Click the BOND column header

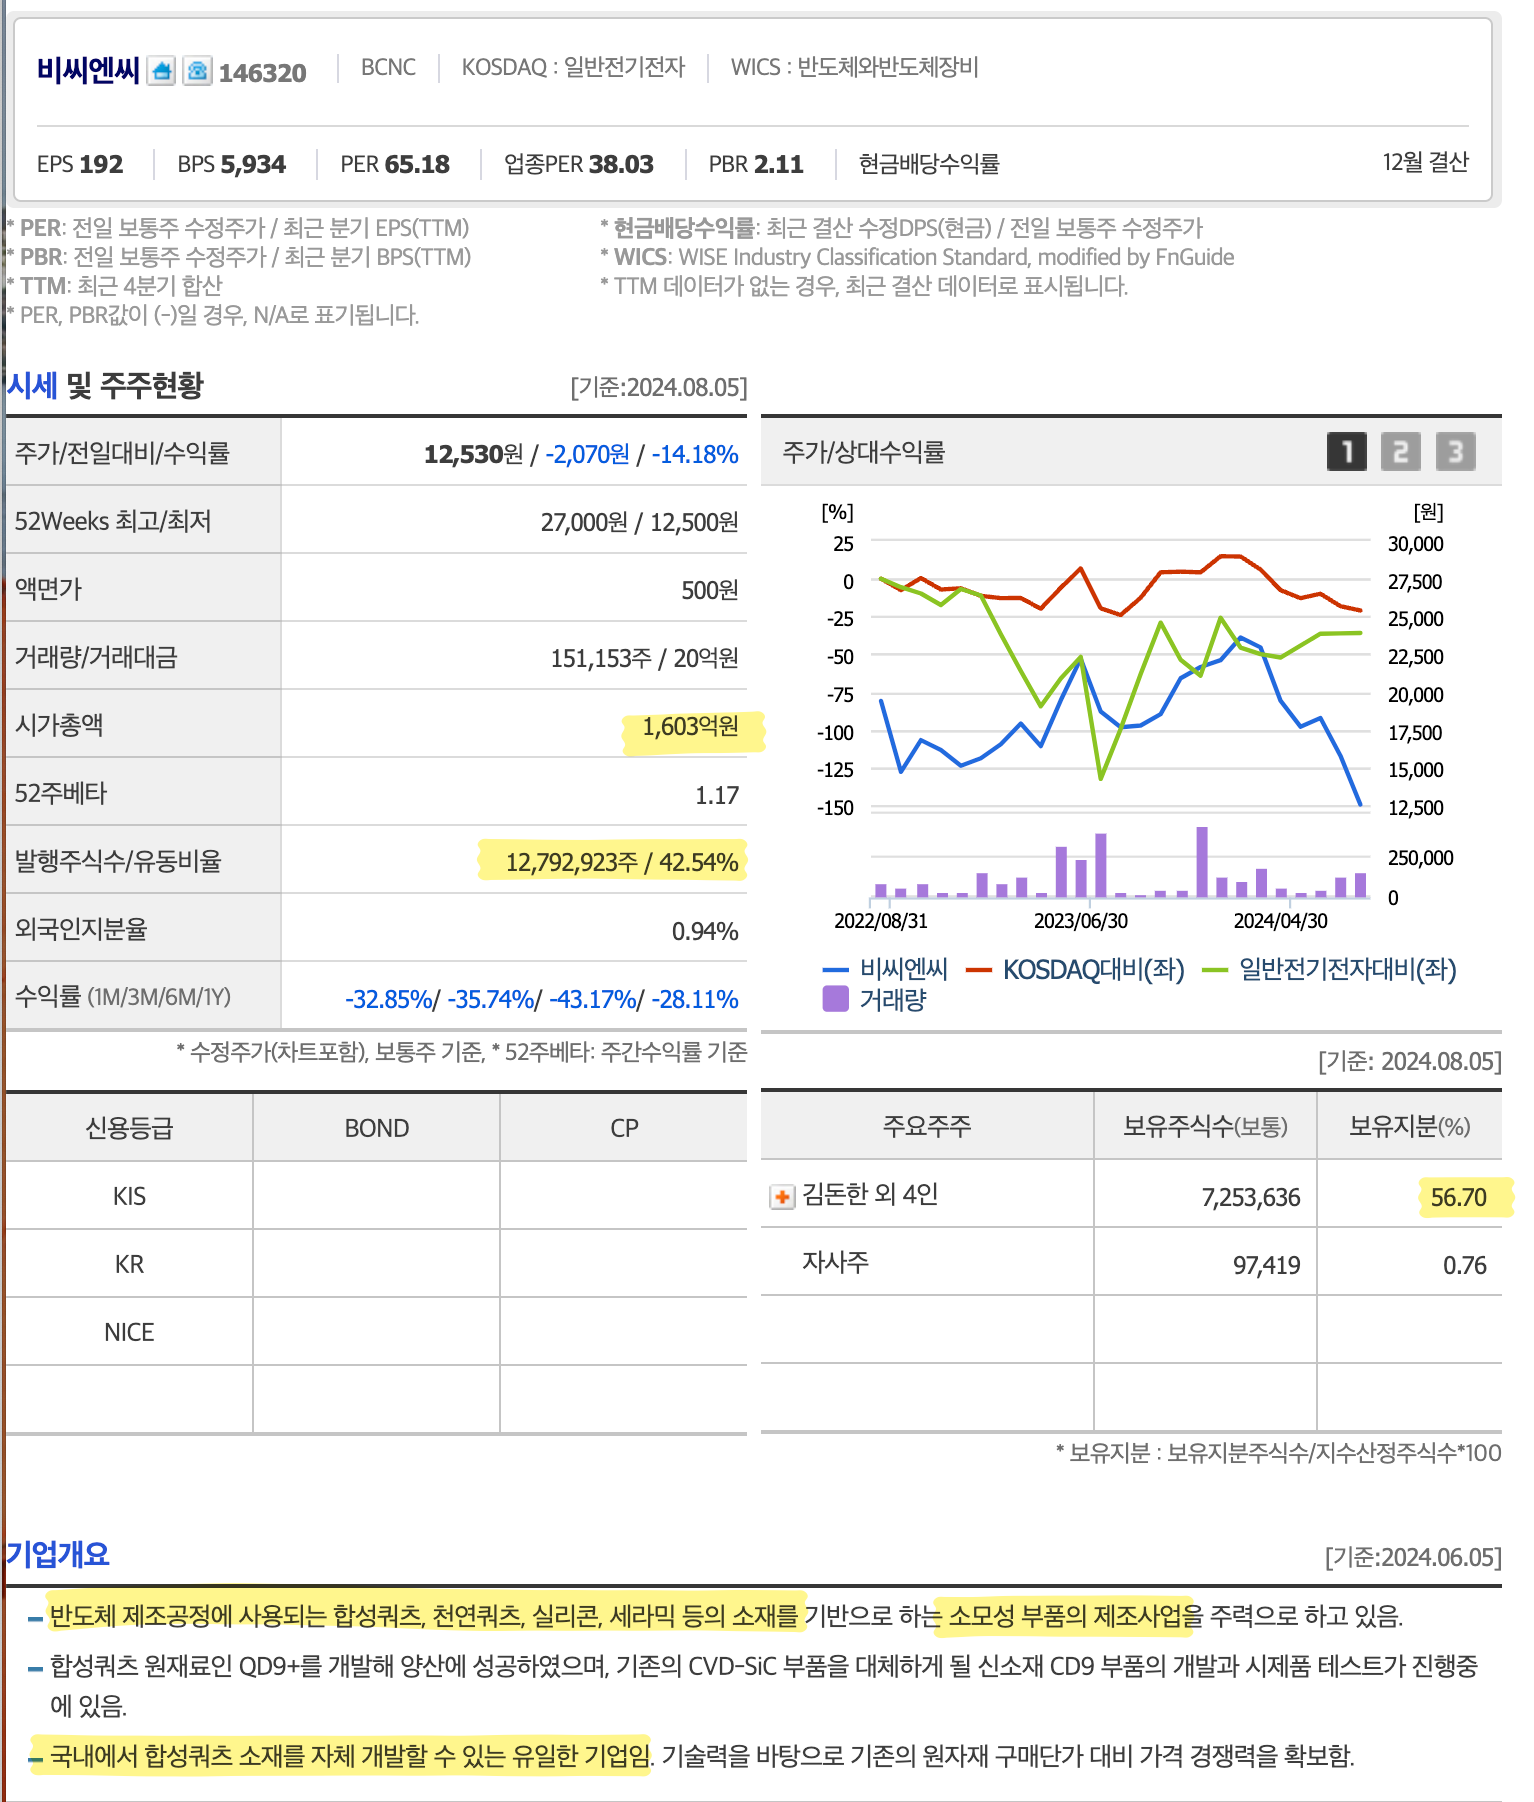tap(376, 1128)
